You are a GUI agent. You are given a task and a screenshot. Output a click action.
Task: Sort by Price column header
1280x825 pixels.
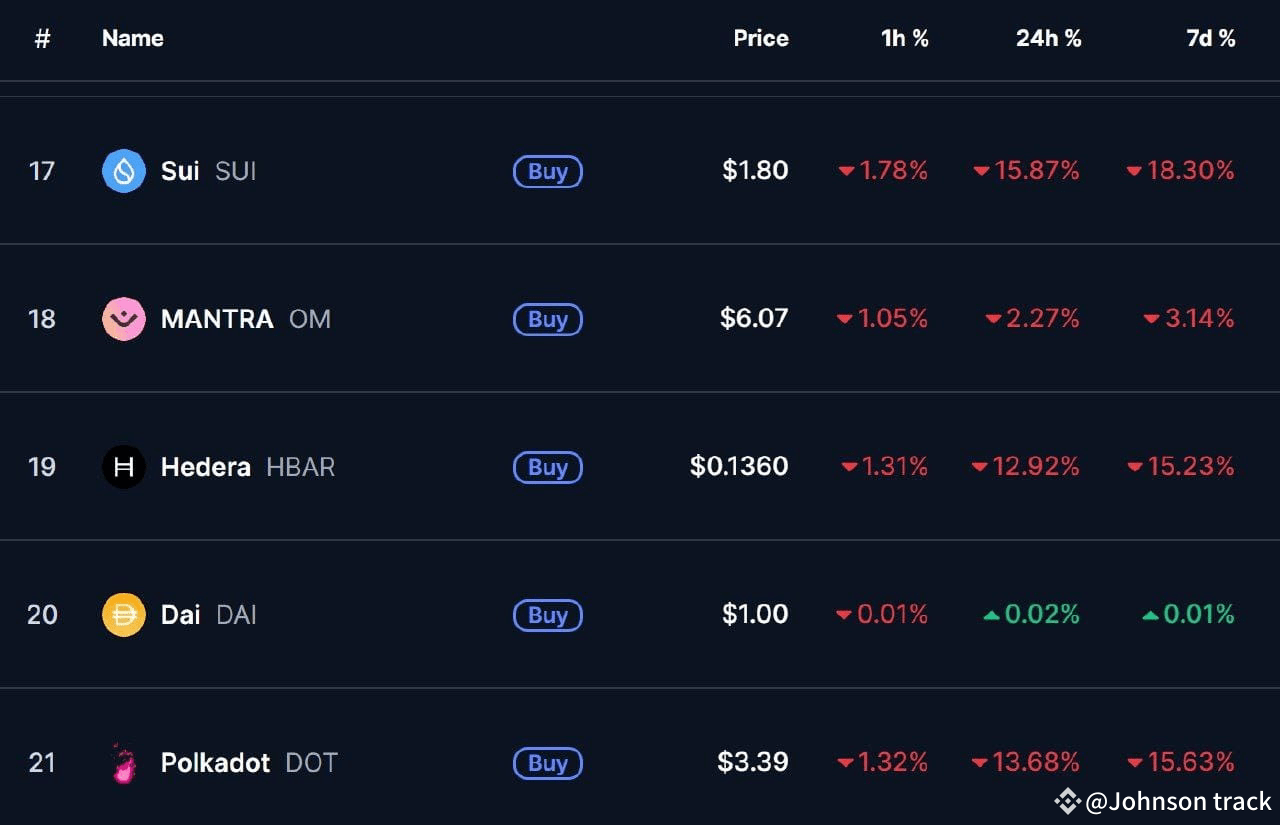click(761, 38)
